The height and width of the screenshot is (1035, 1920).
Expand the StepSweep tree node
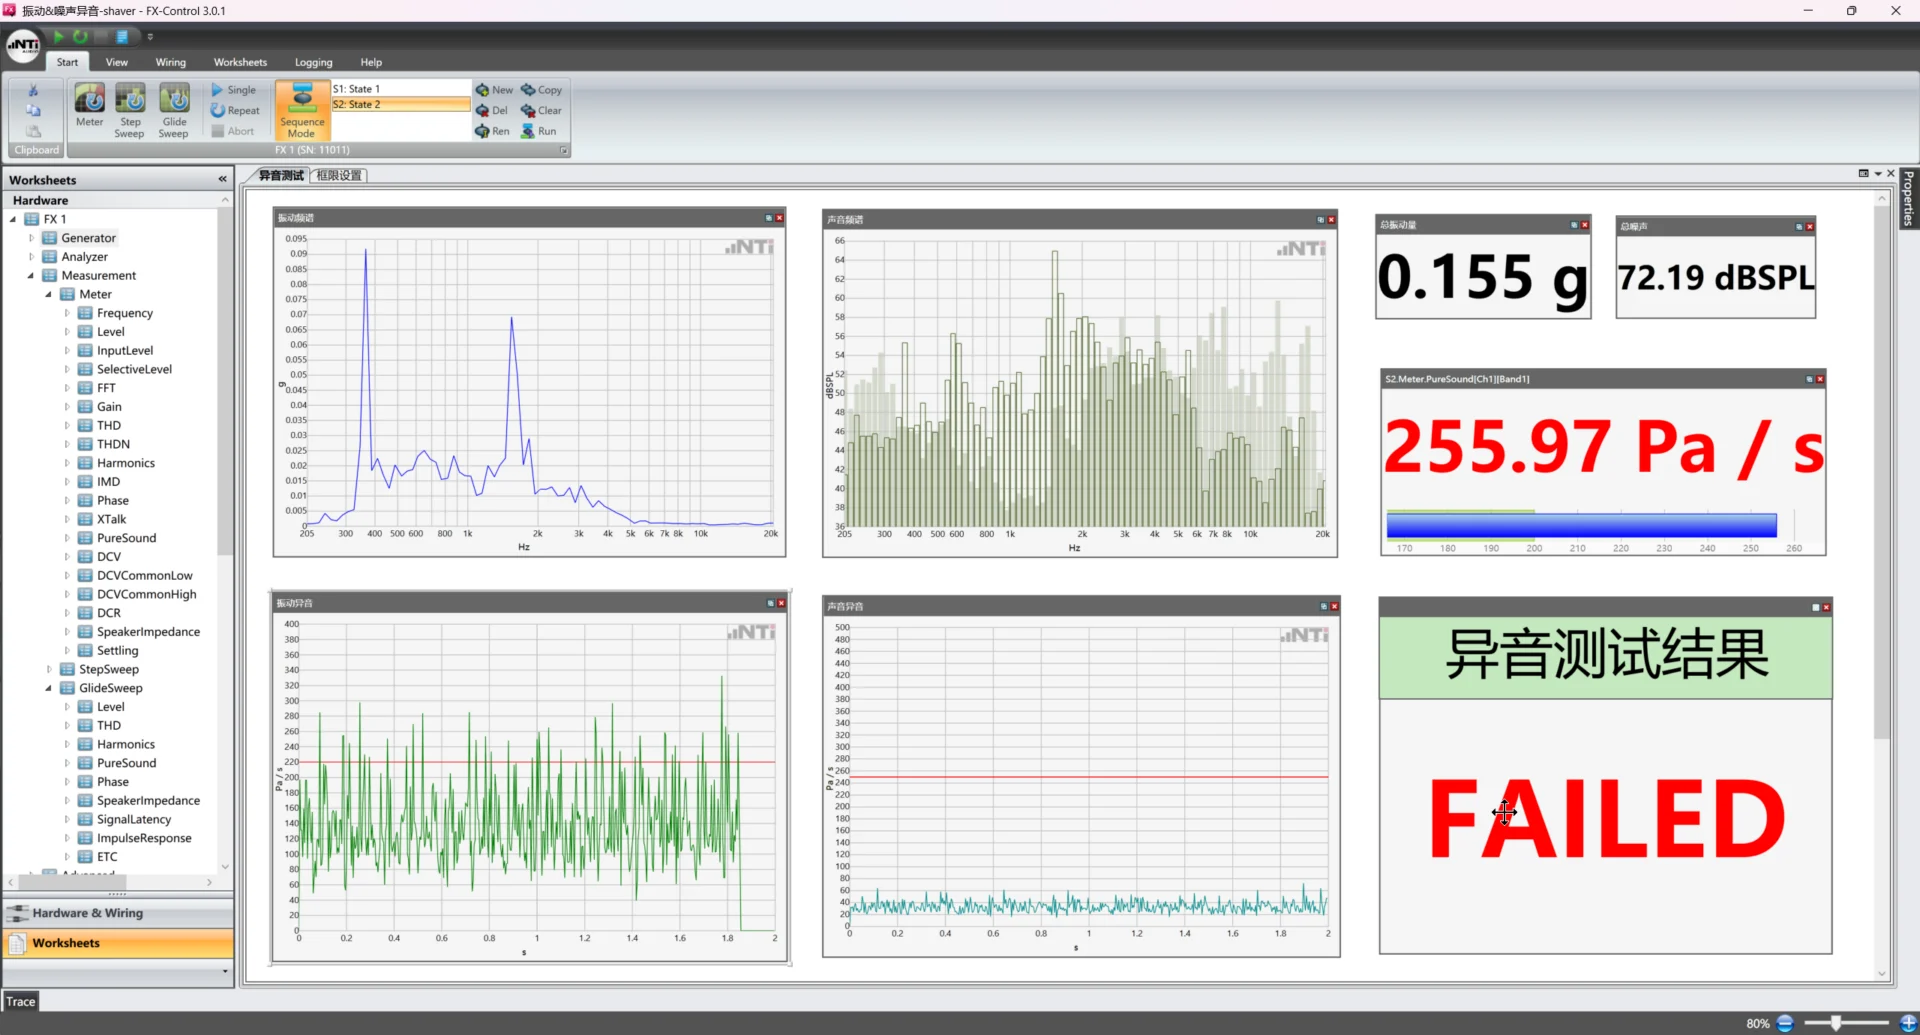coord(49,669)
